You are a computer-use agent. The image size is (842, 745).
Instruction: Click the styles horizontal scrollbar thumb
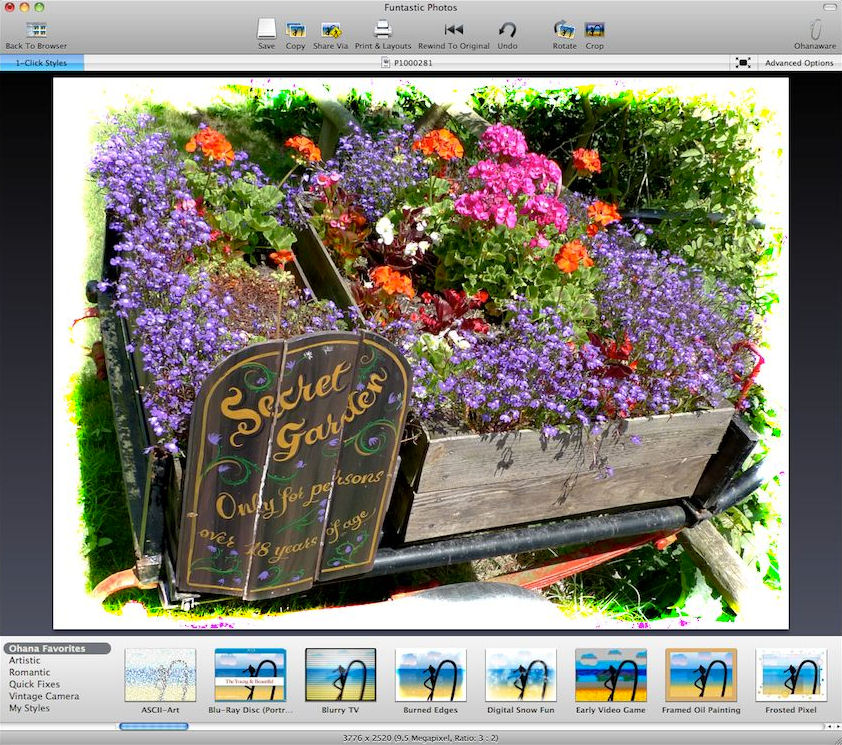153,726
